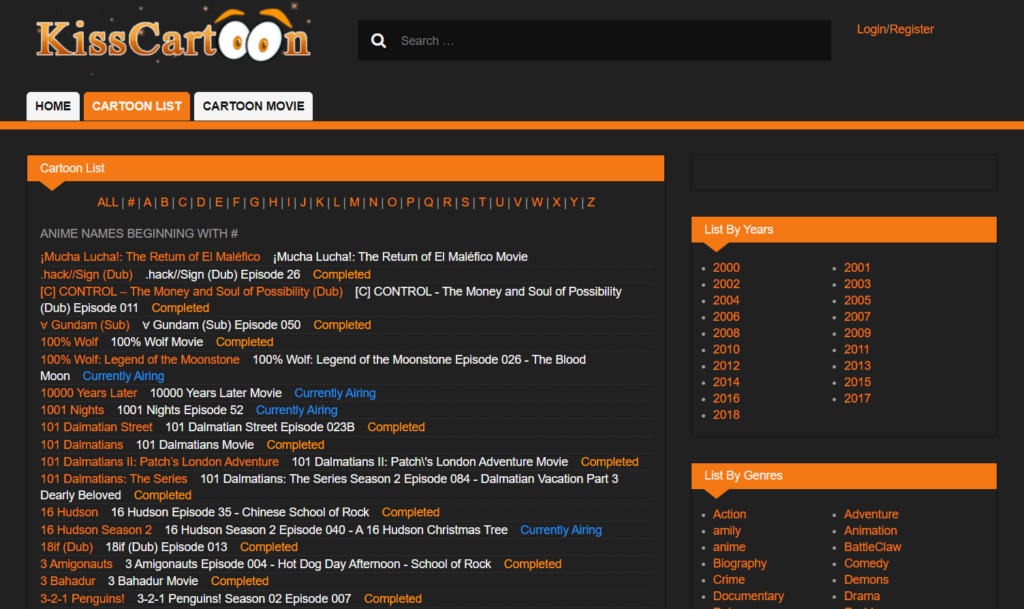1024x609 pixels.
Task: Open ∀ Gundam (Sub) series link
Action: pyautogui.click(x=85, y=325)
